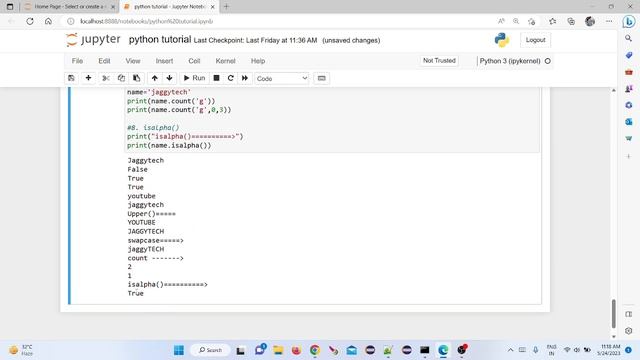Open the browser profile avatar
640x360 pixels.
(590, 21)
